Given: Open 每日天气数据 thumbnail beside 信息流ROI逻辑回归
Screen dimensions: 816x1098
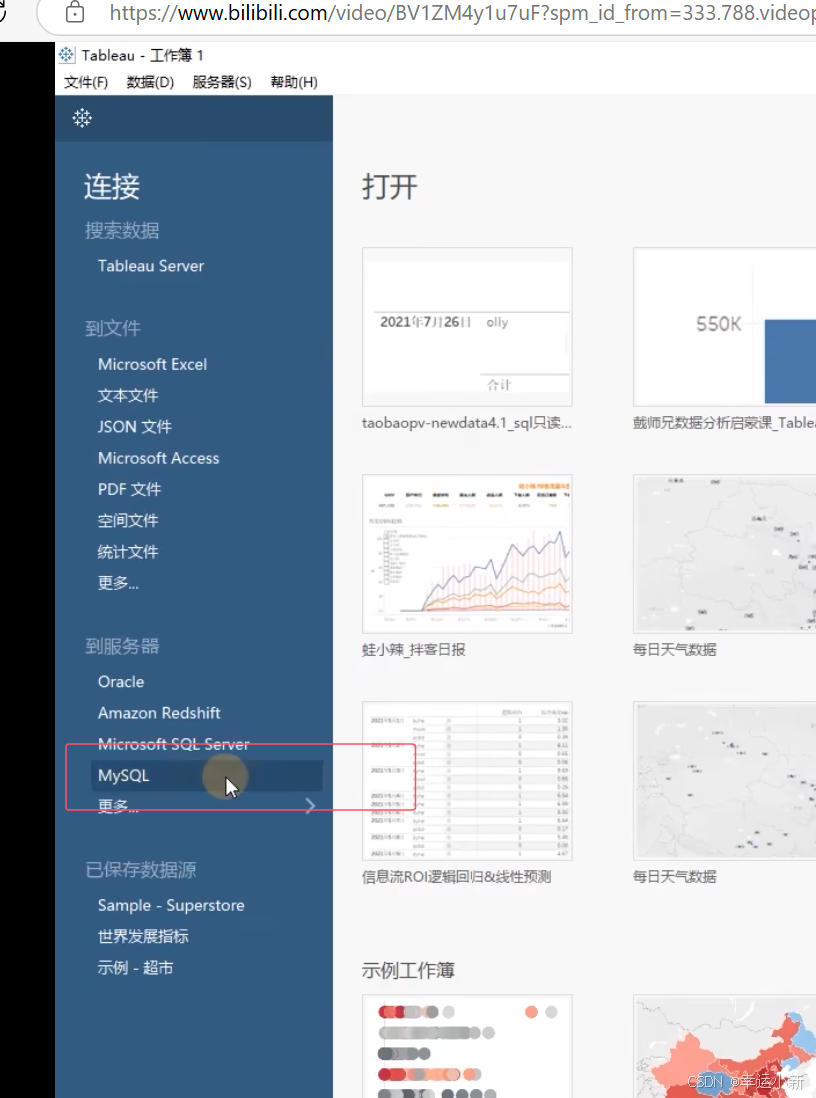Looking at the screenshot, I should (x=724, y=781).
